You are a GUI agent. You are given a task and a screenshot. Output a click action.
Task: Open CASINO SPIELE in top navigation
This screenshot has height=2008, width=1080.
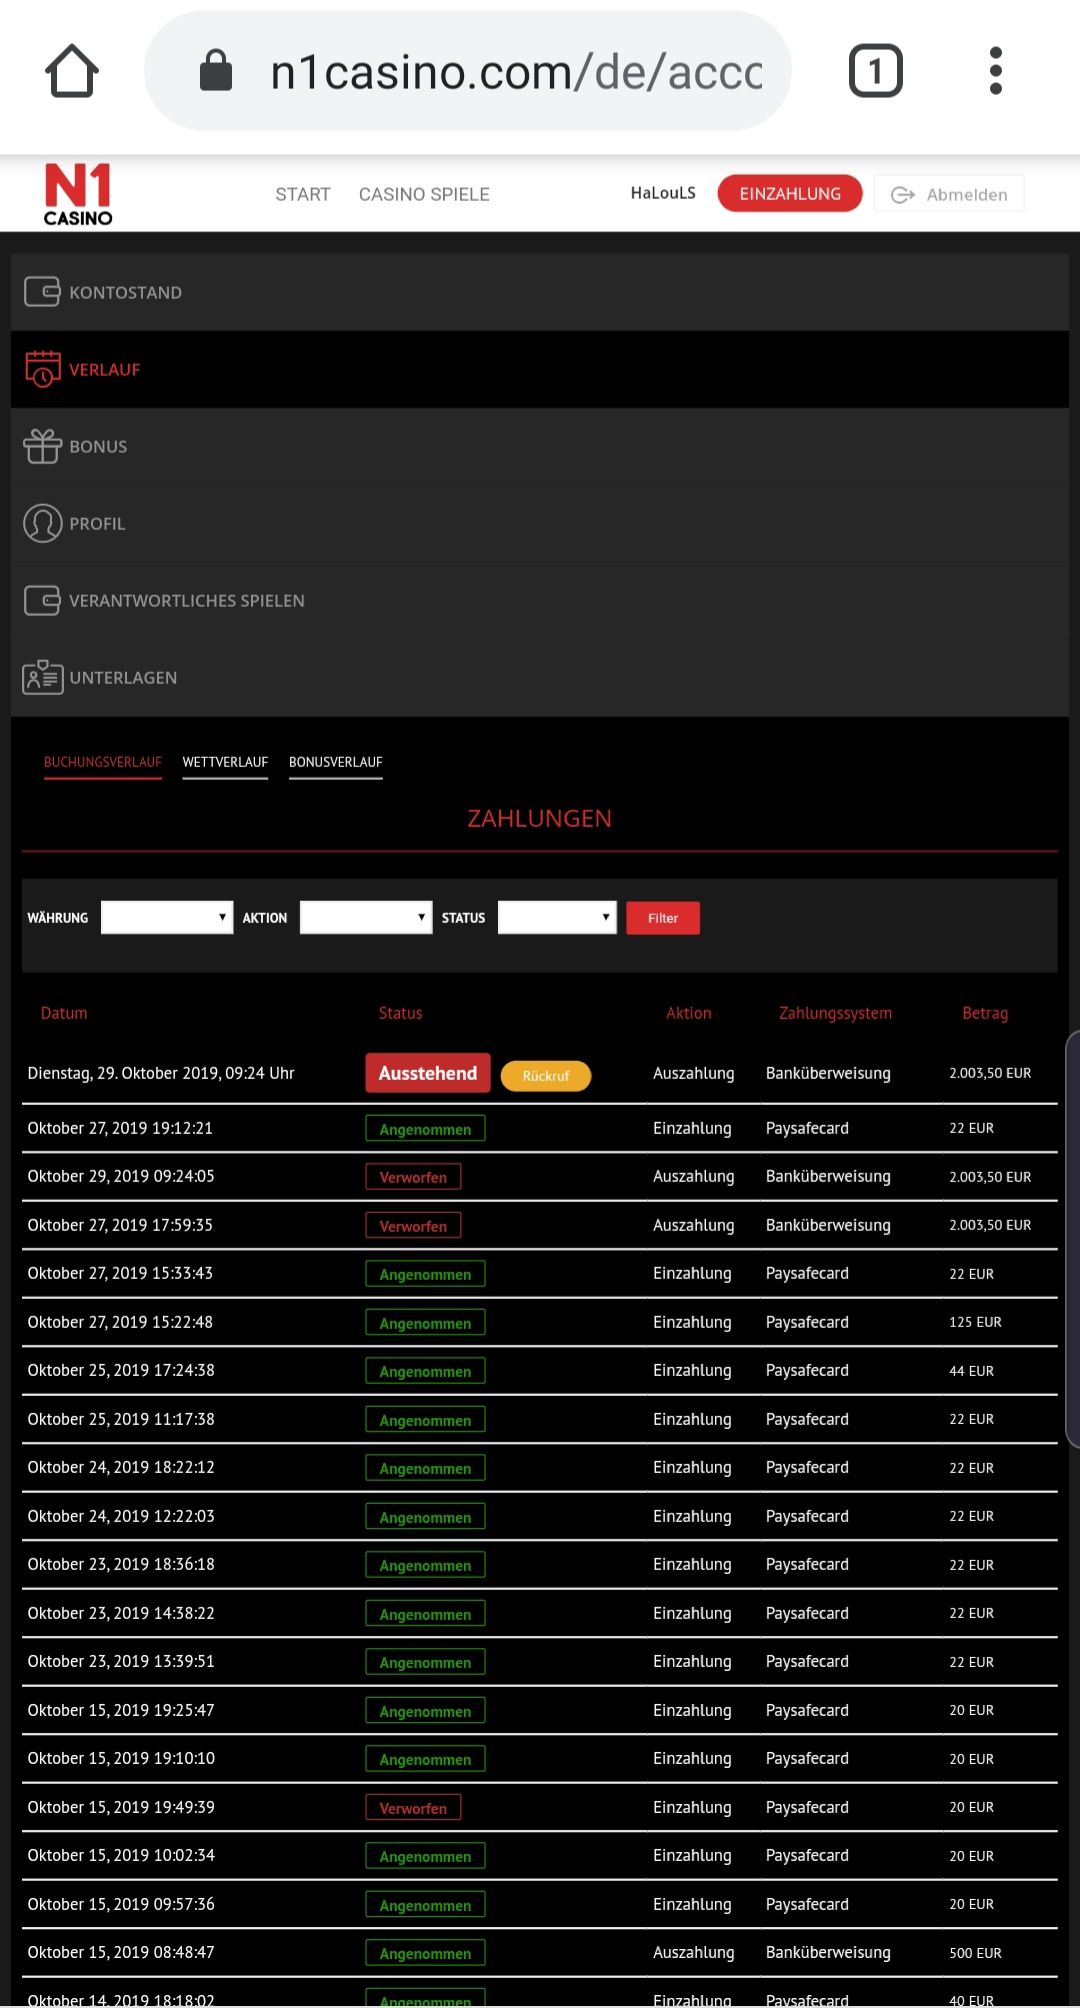tap(424, 194)
